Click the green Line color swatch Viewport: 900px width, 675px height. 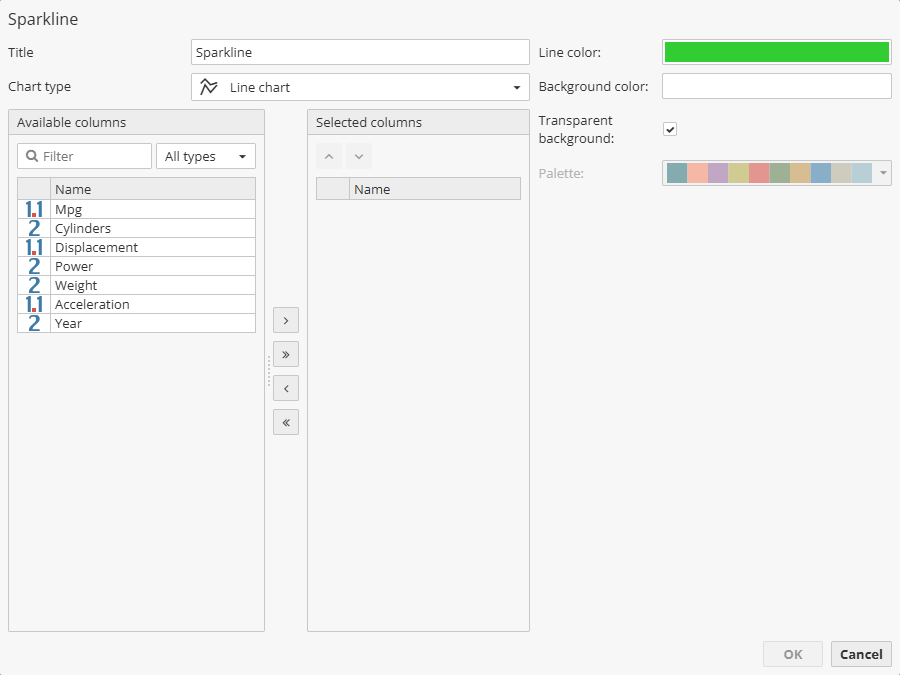point(776,51)
